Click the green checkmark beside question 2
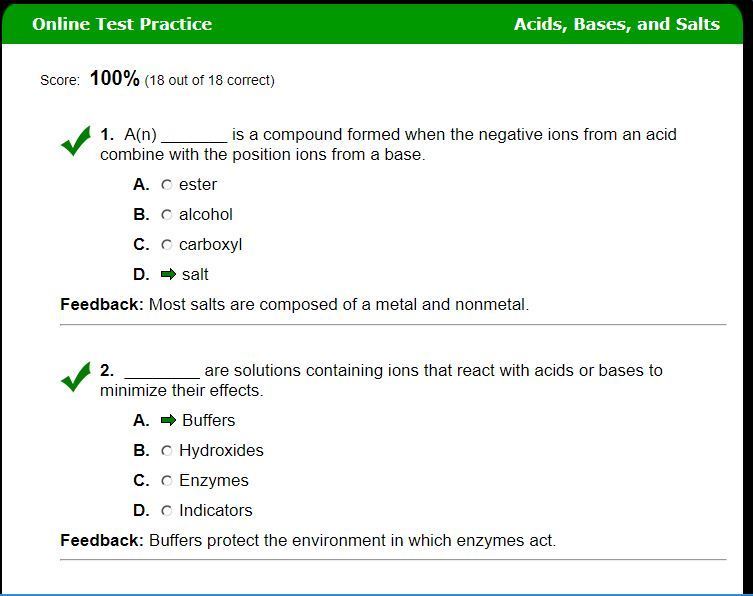753x596 pixels. tap(76, 378)
